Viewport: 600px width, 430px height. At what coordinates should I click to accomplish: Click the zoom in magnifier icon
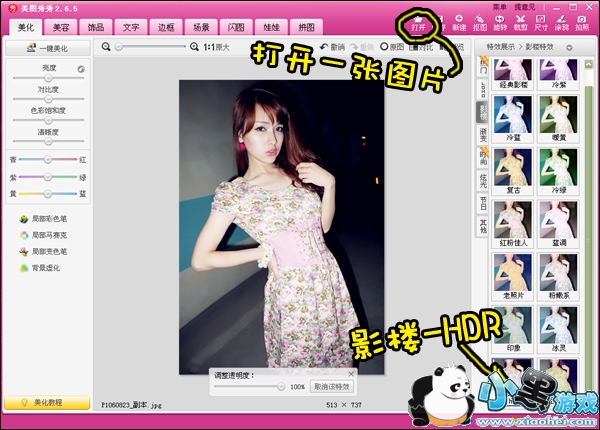[x=194, y=47]
